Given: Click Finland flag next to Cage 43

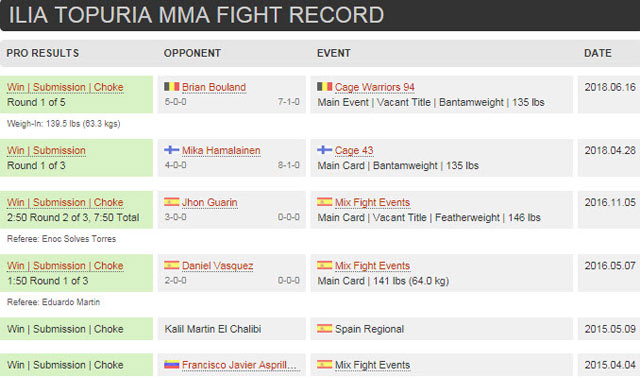Looking at the screenshot, I should pyautogui.click(x=324, y=150).
